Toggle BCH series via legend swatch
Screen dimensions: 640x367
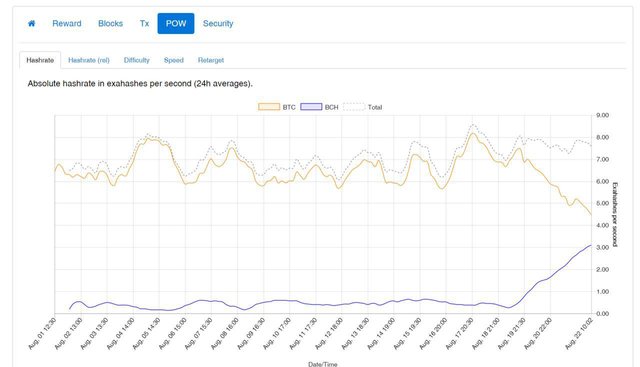(x=311, y=107)
